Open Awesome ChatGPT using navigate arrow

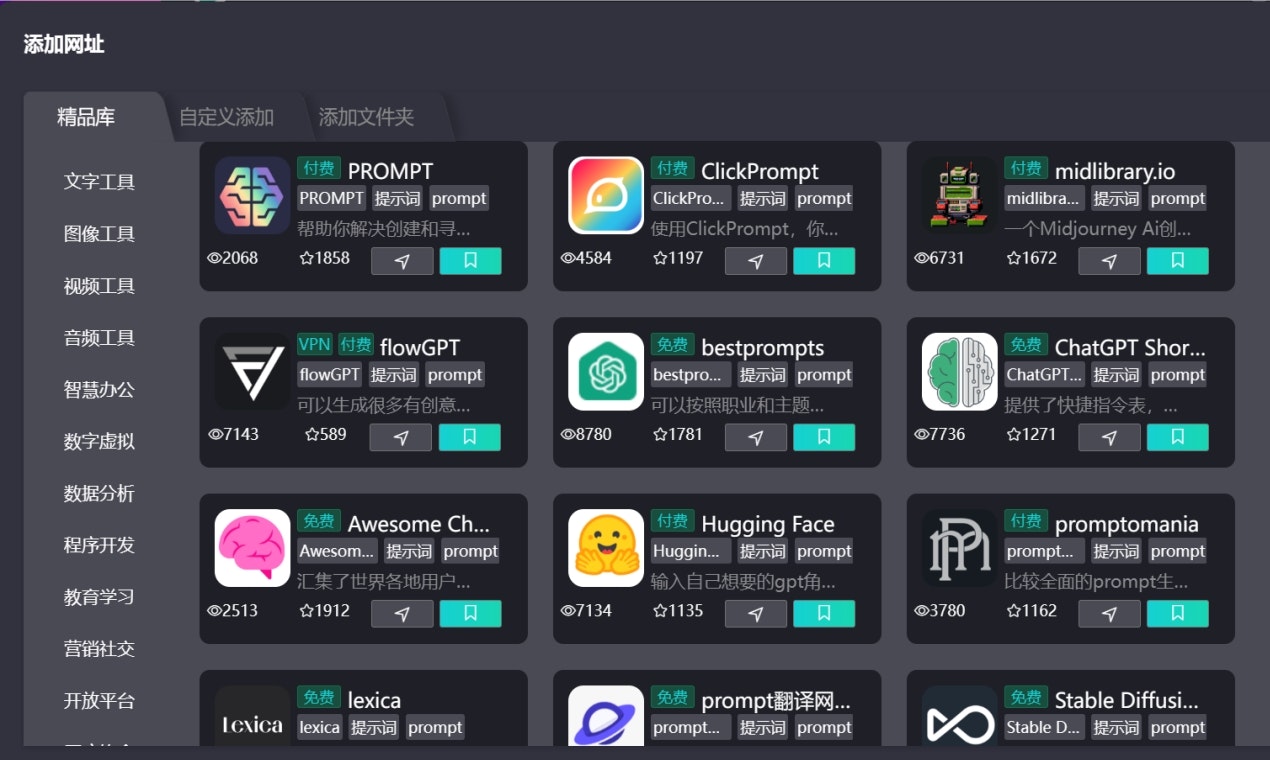click(402, 614)
